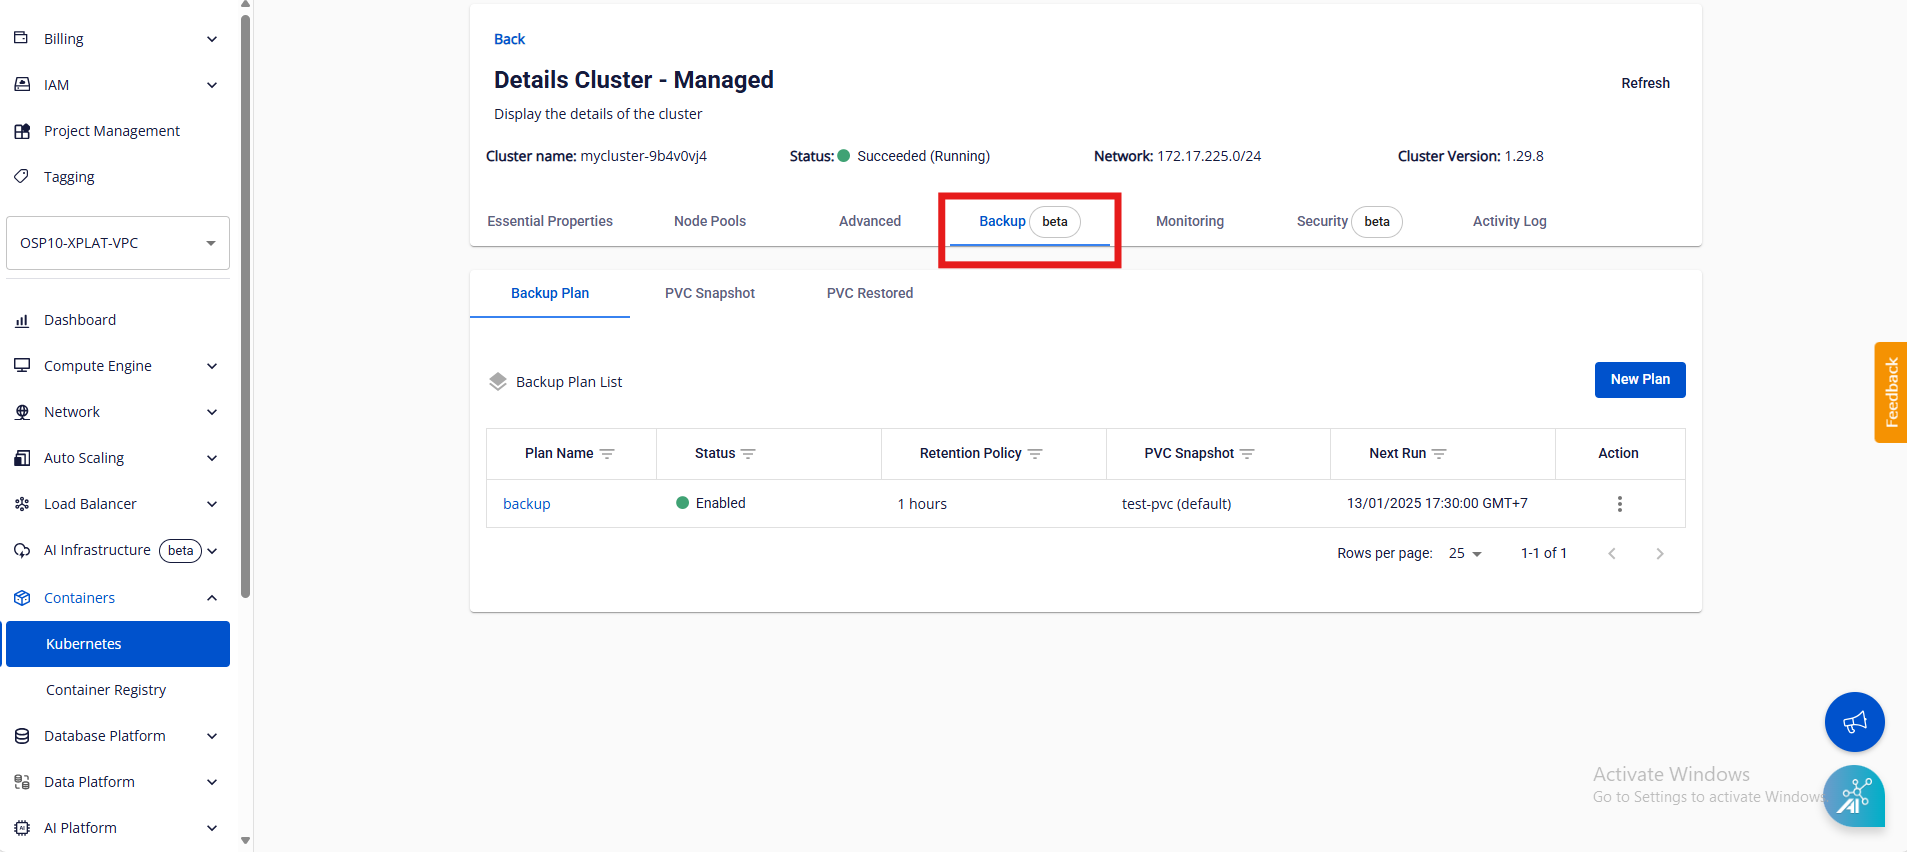
Task: Switch to the PVC Snapshot tab
Action: pos(709,293)
